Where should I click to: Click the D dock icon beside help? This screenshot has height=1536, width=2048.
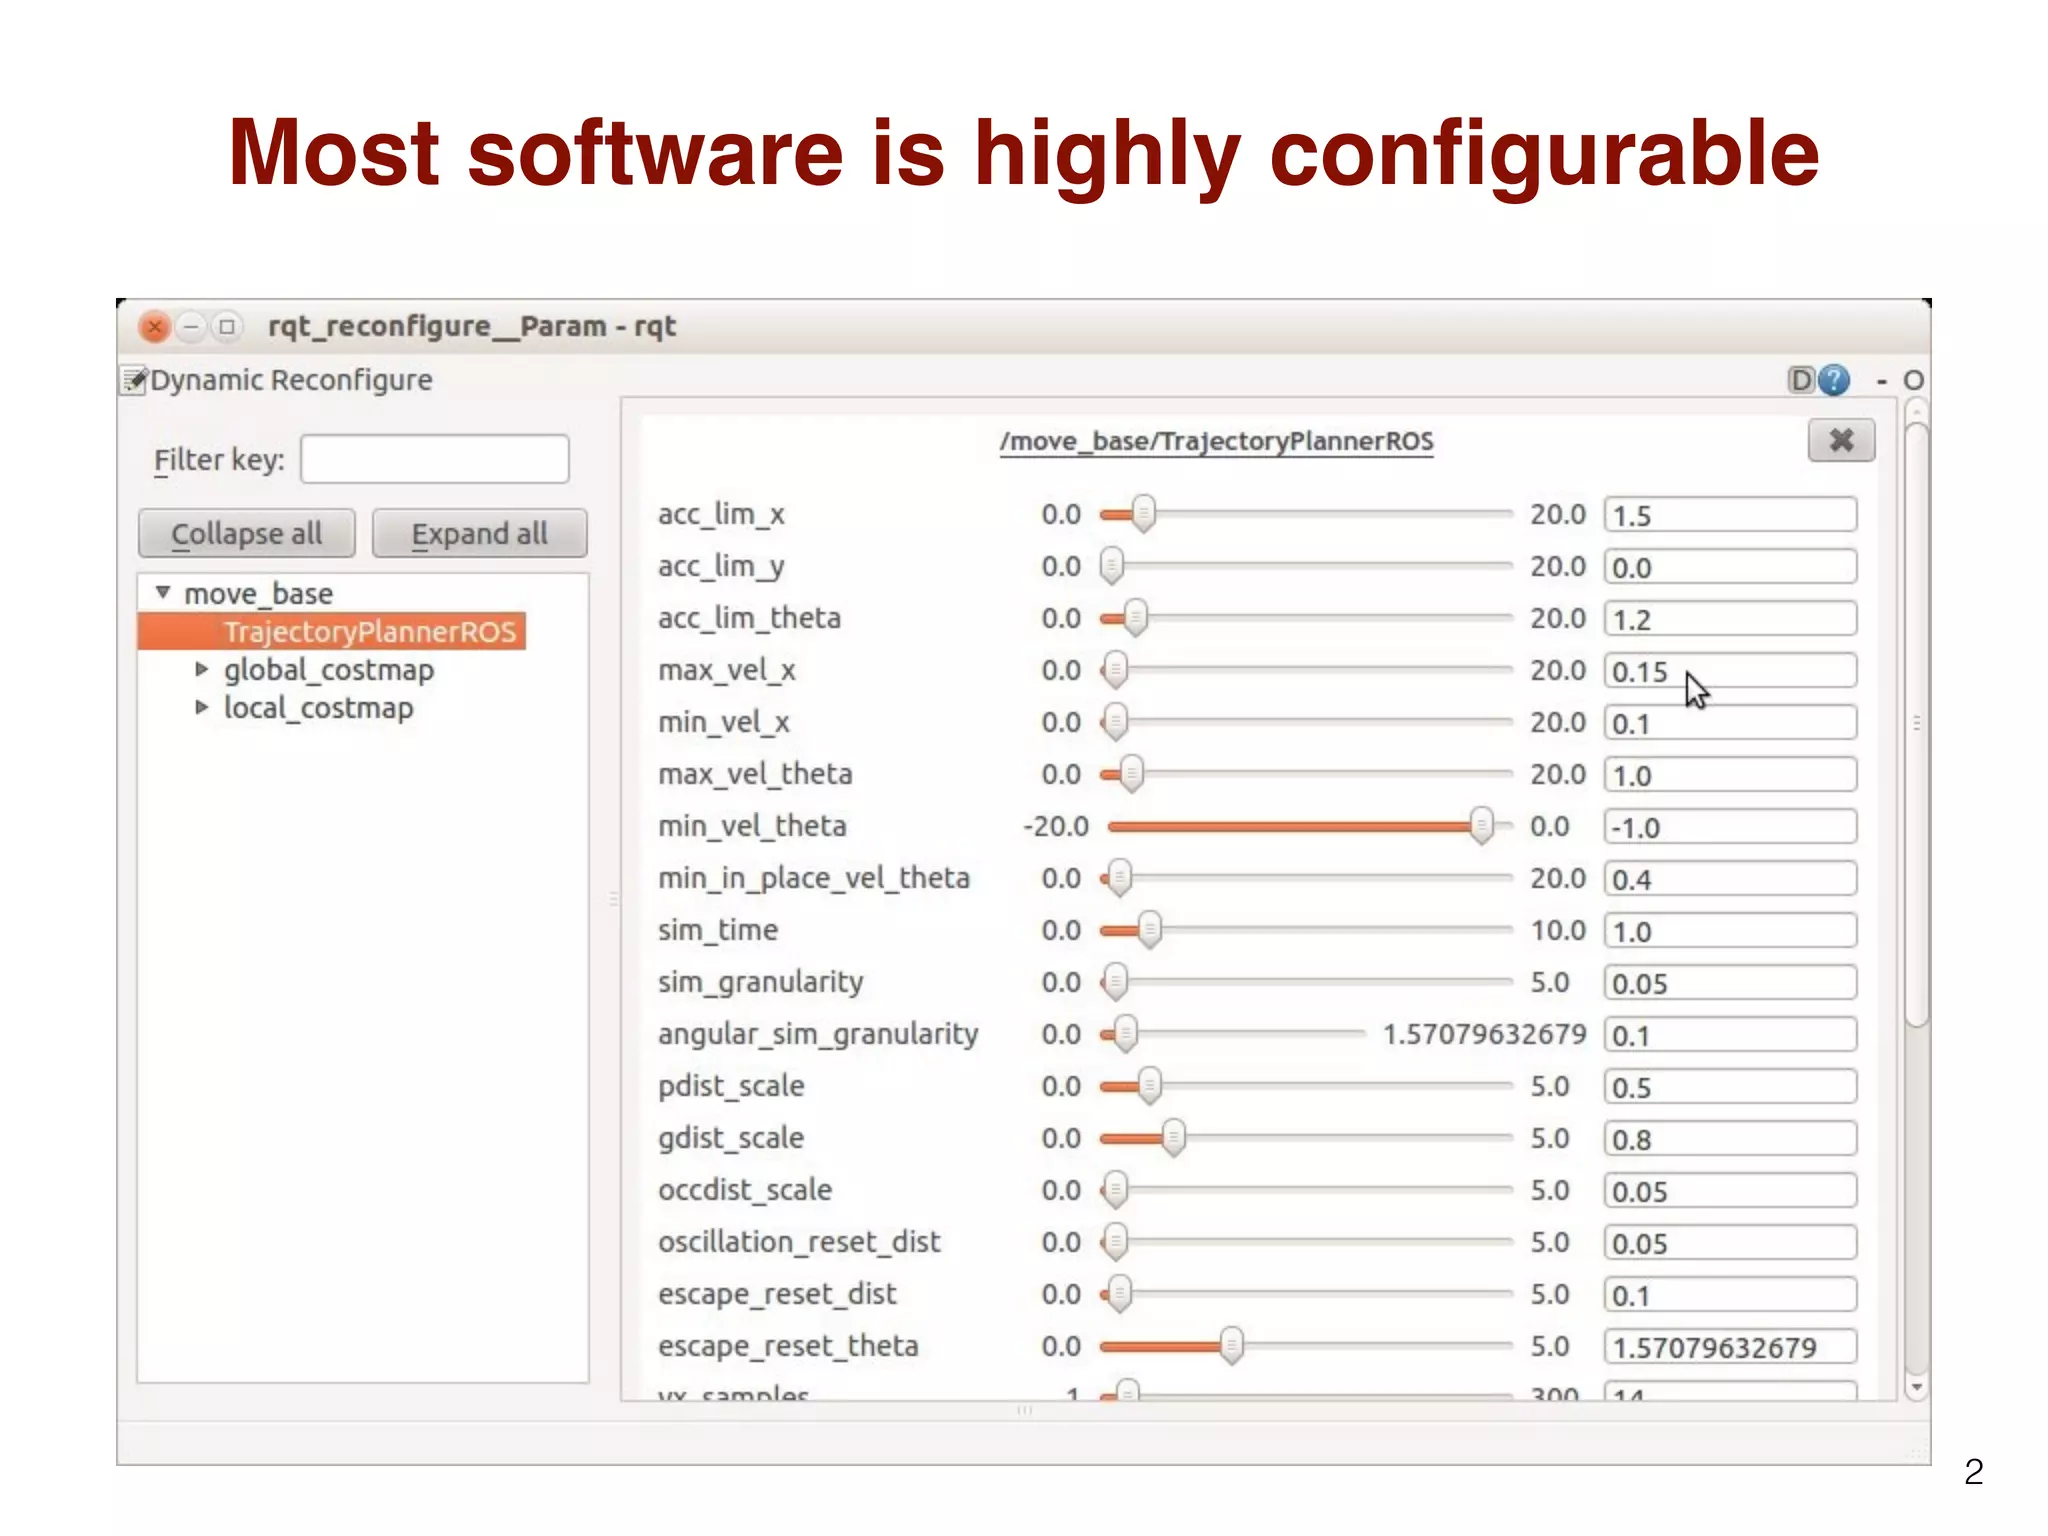[1801, 380]
